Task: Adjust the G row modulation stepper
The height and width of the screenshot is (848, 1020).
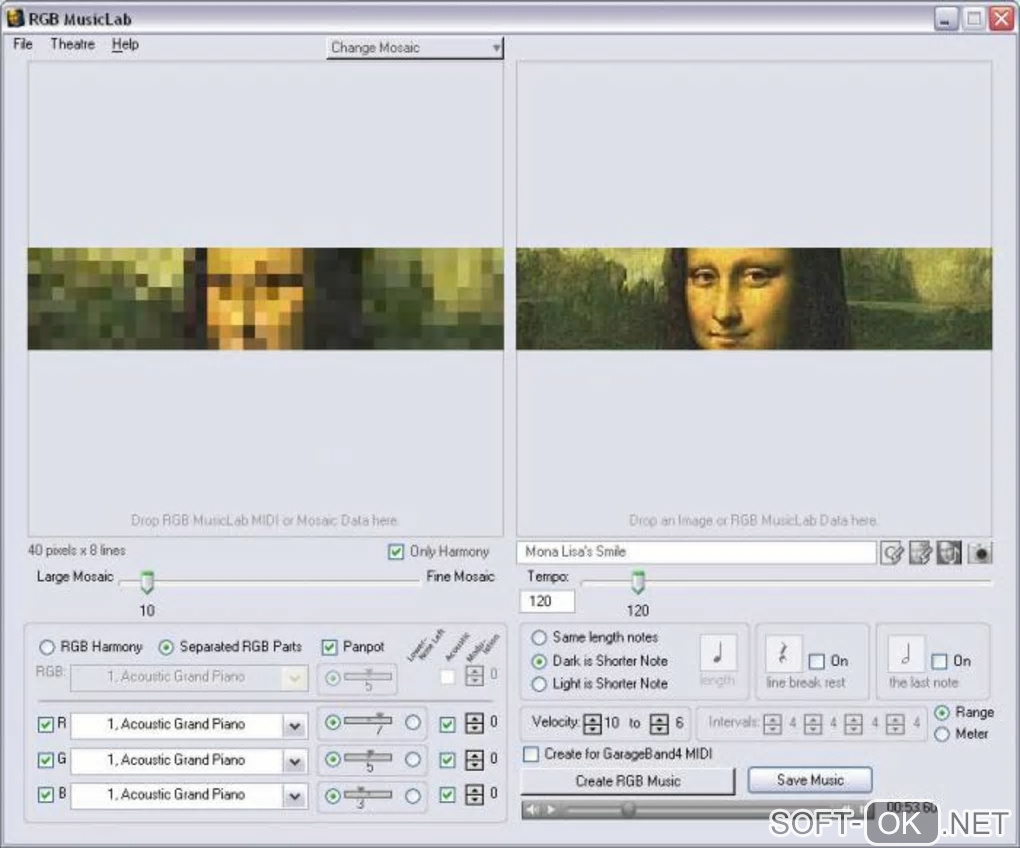Action: coord(475,760)
